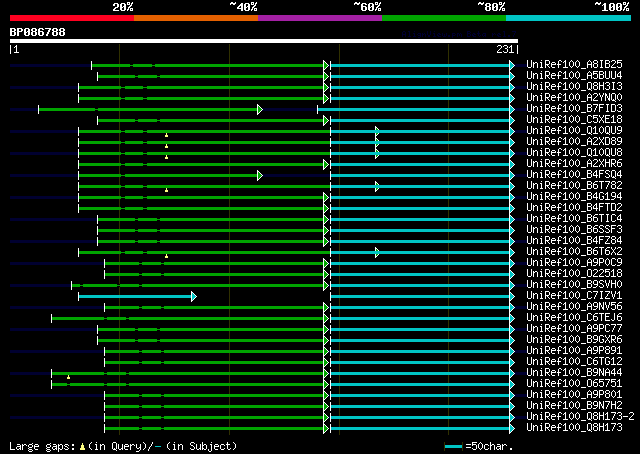640x454 pixels.
Task: Select hit UniRef100_B4FZ84
Action: tap(574, 241)
